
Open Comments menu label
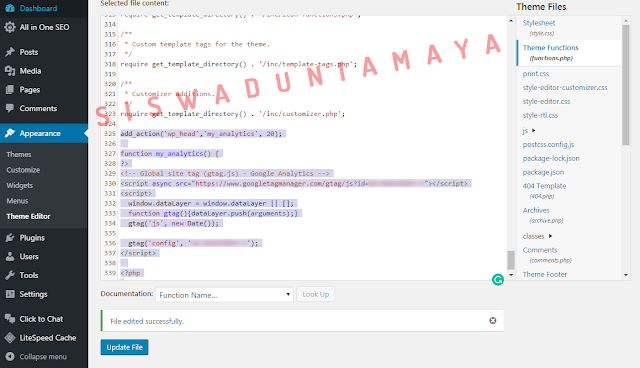tap(38, 109)
